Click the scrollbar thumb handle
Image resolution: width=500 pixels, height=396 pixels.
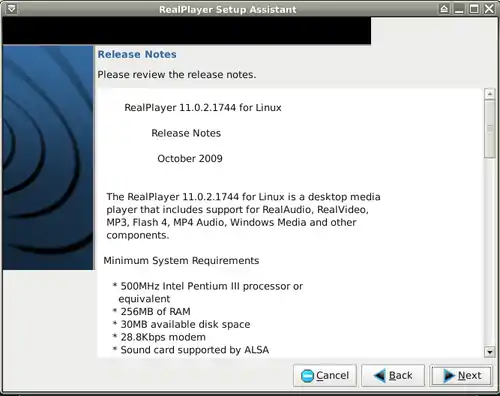(490, 129)
